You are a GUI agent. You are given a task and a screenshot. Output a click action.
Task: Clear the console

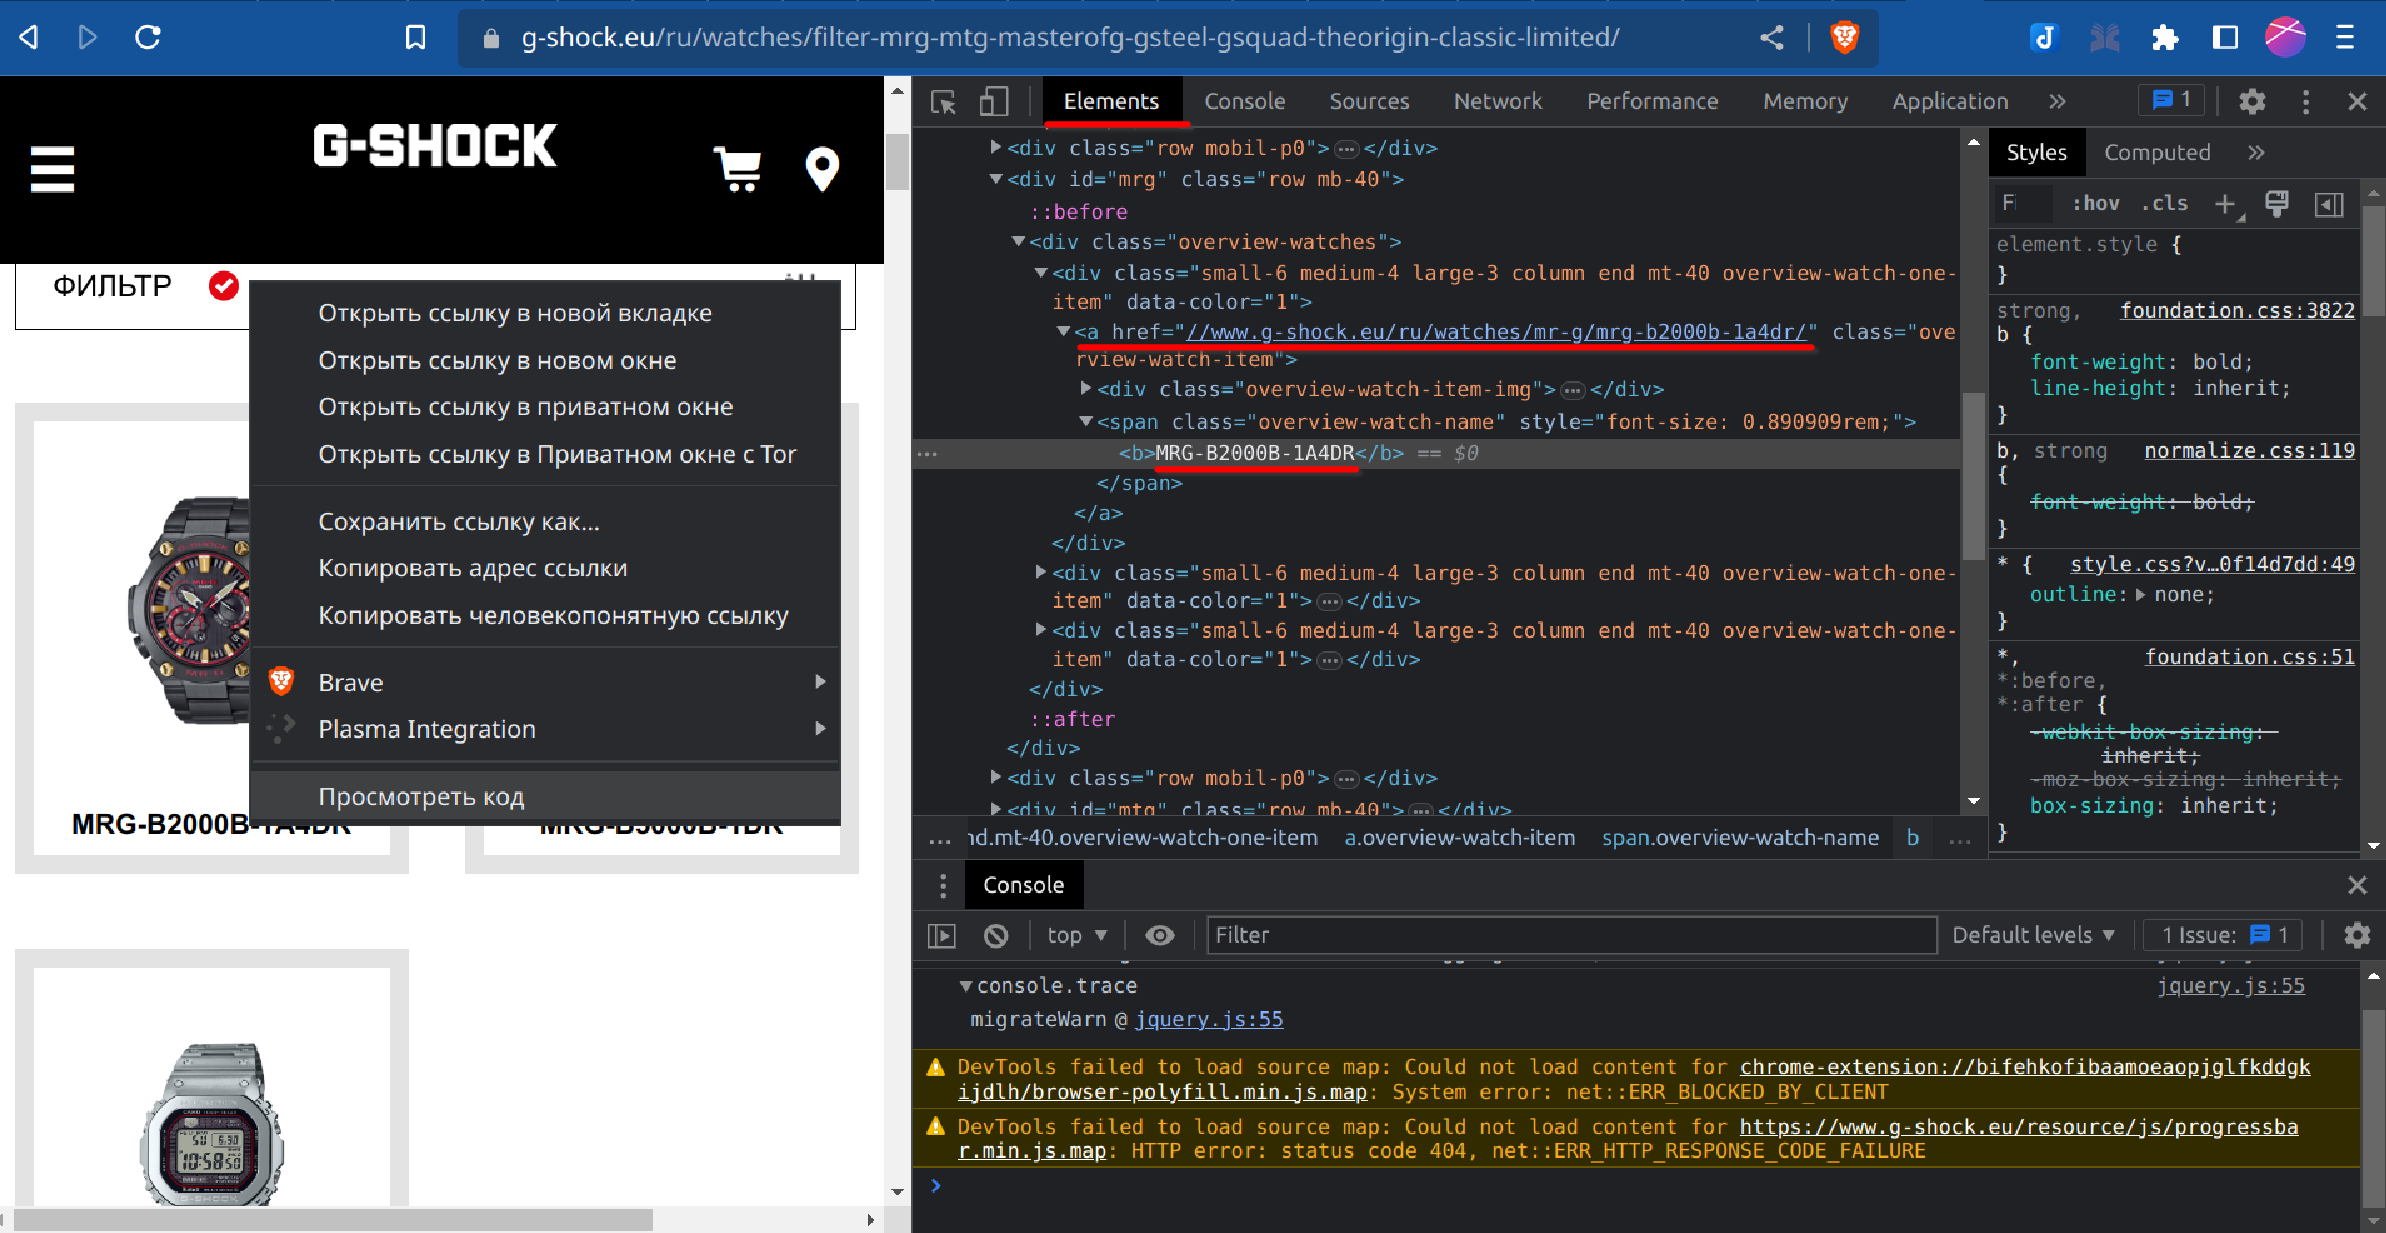click(x=996, y=936)
